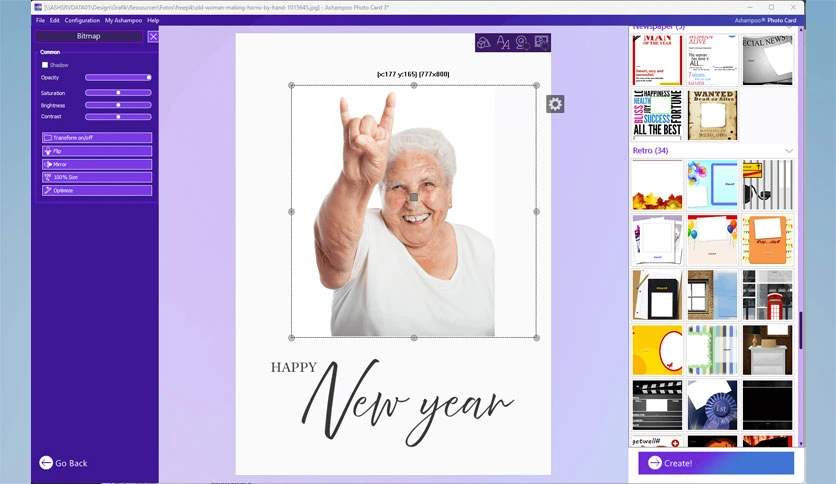Viewport: 836px width, 484px height.
Task: Select the text tool (AA icon)
Action: [503, 42]
